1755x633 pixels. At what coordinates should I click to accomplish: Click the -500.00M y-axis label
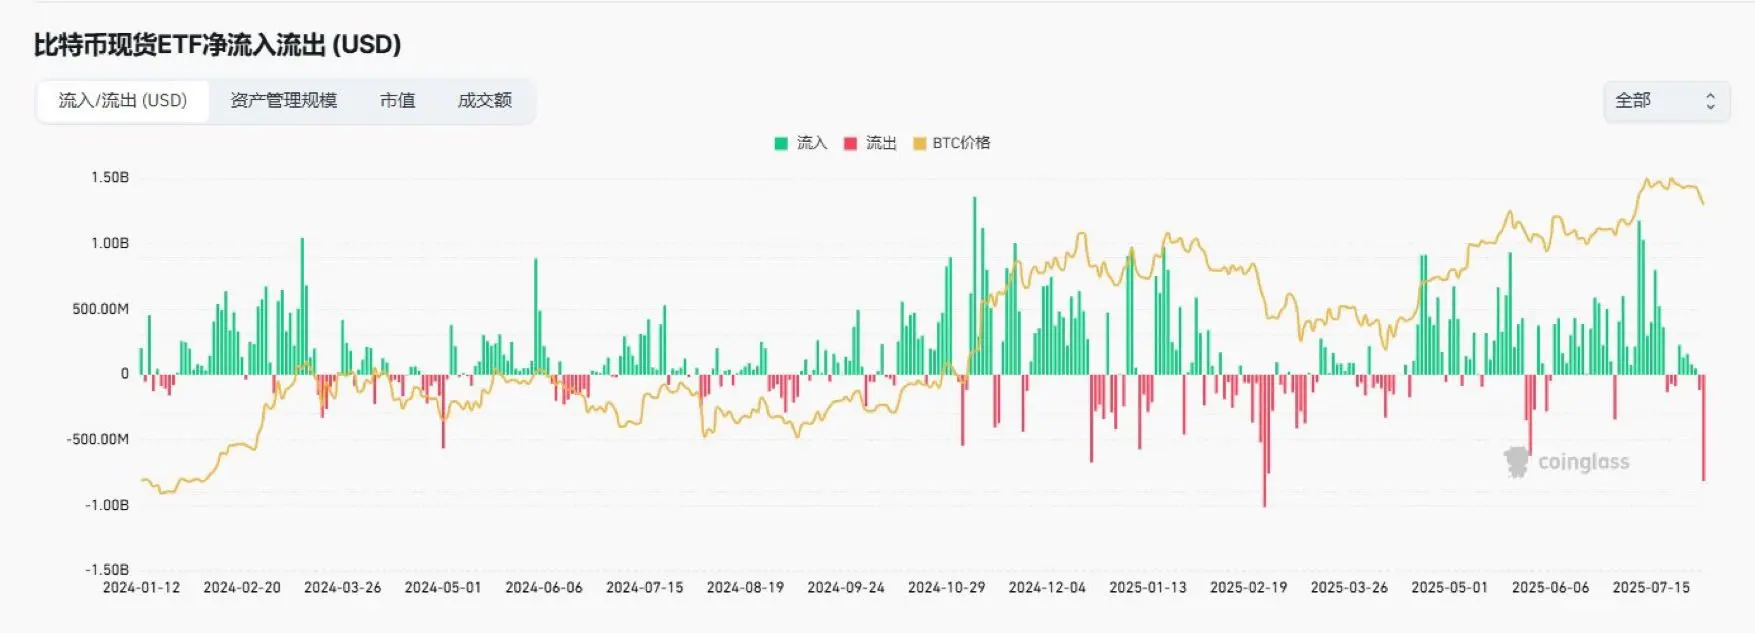tap(97, 439)
